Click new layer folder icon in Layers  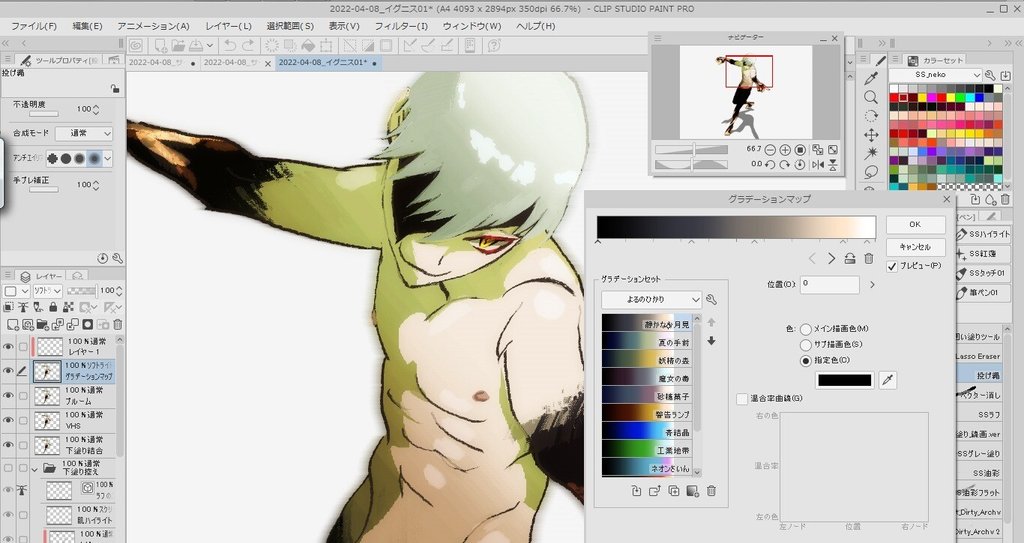43,324
